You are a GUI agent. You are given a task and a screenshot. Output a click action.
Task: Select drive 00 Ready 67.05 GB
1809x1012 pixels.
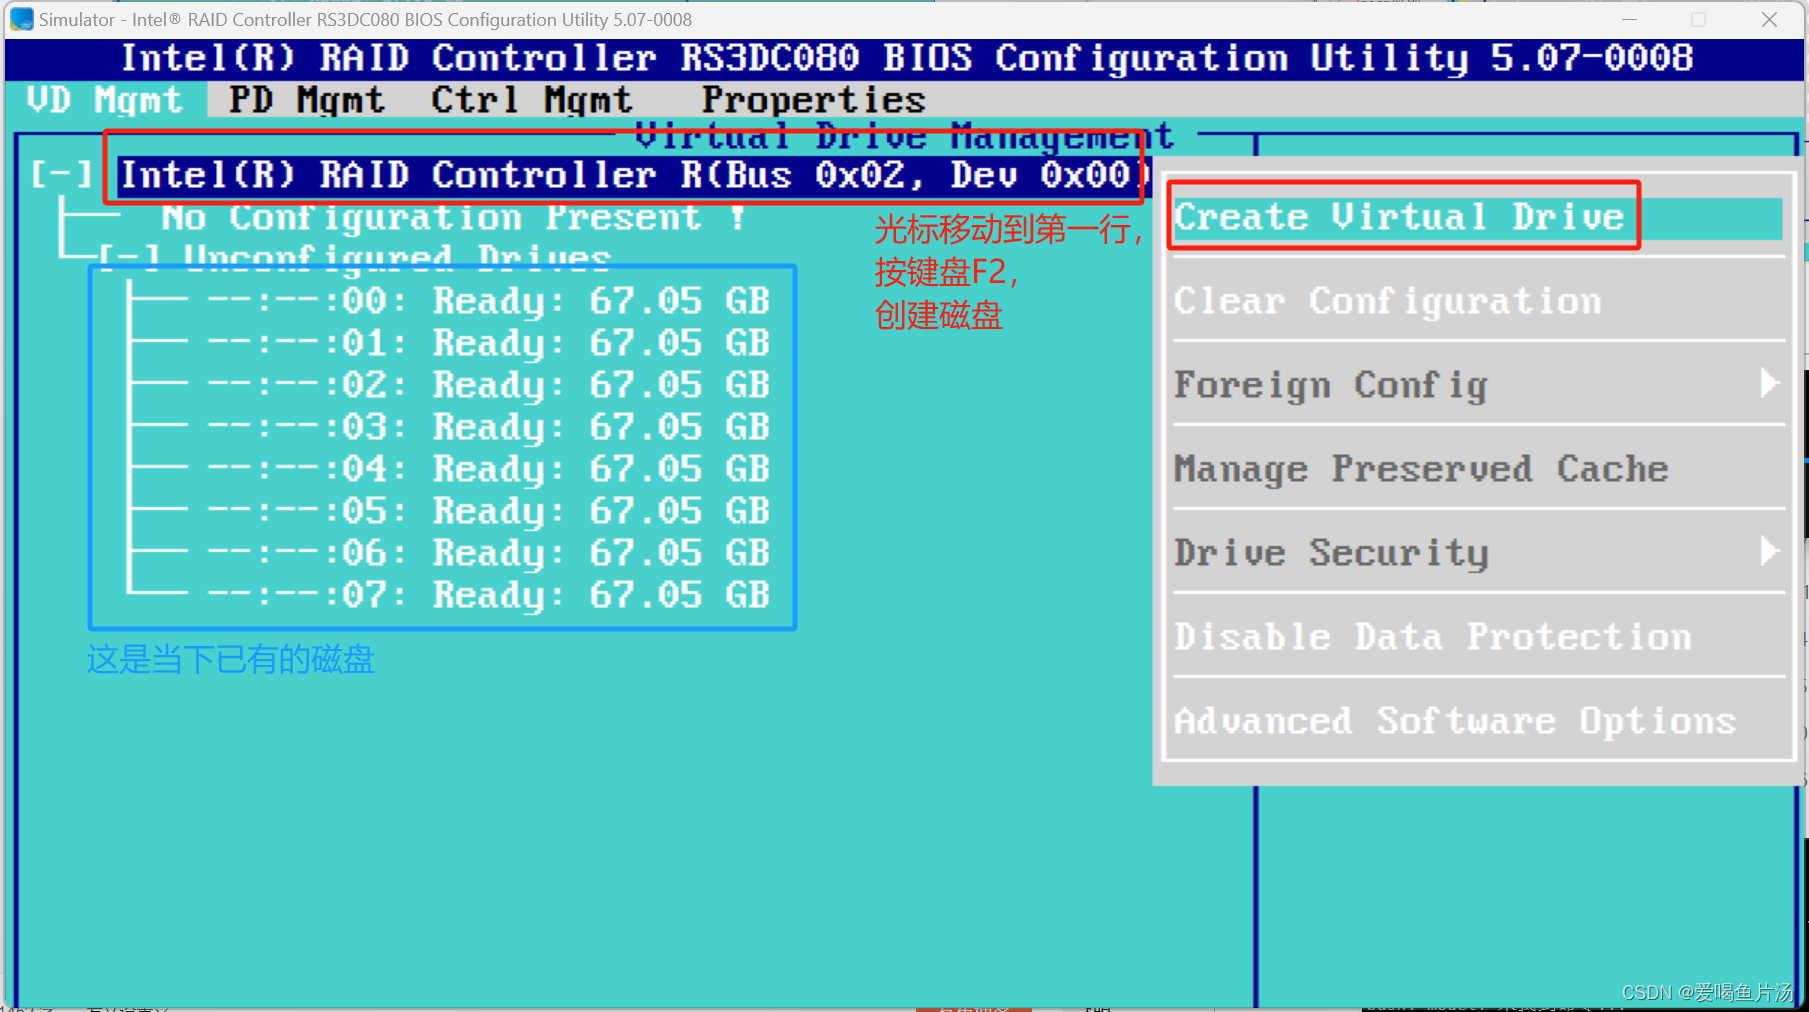pyautogui.click(x=488, y=301)
